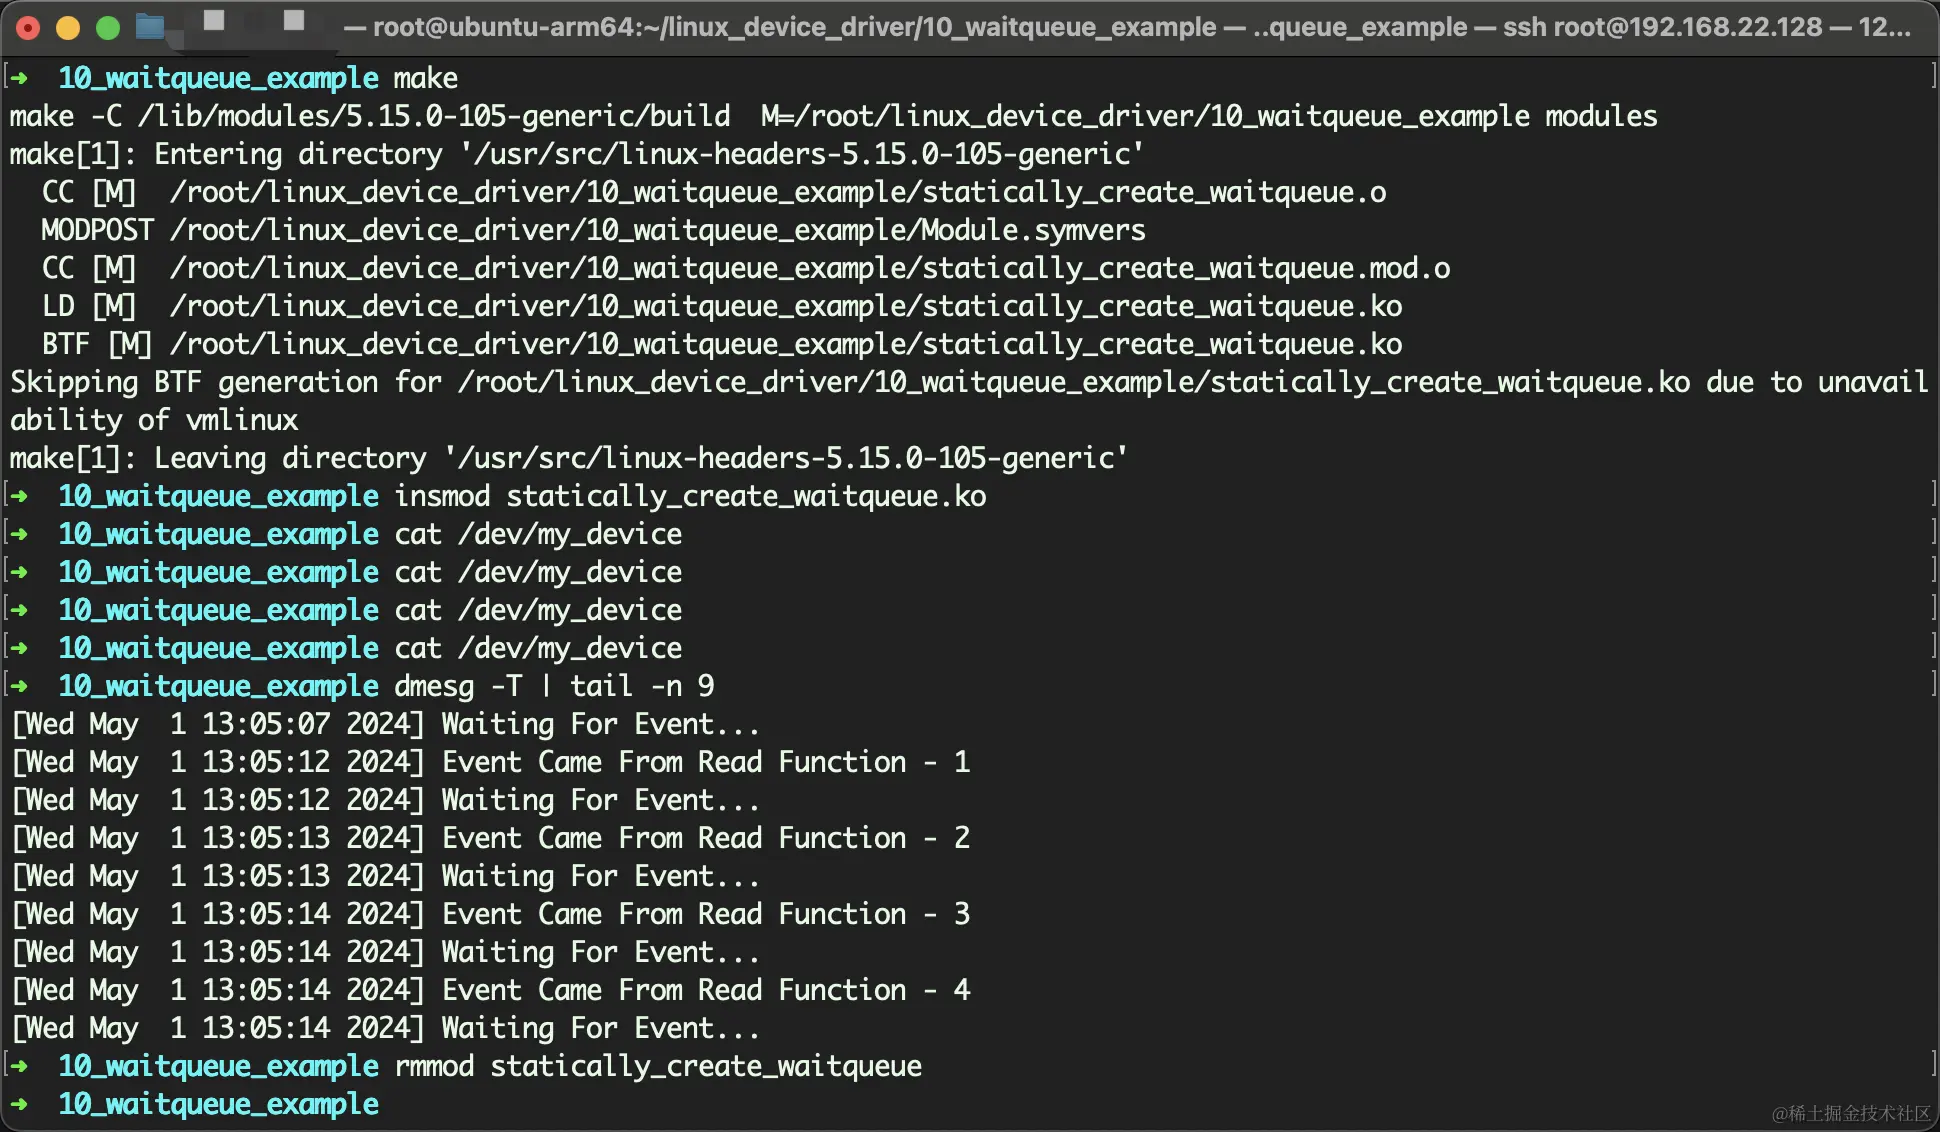1940x1132 pixels.
Task: Click the 'dmesg -T | tail -n 9' command
Action: [554, 686]
